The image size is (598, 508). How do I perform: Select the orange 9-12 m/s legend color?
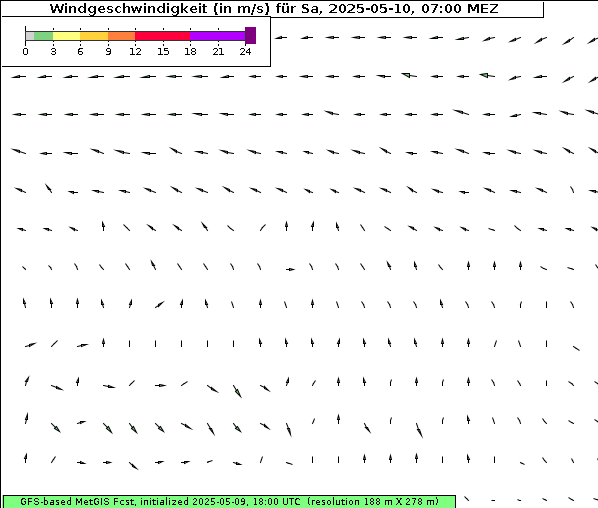(x=122, y=36)
